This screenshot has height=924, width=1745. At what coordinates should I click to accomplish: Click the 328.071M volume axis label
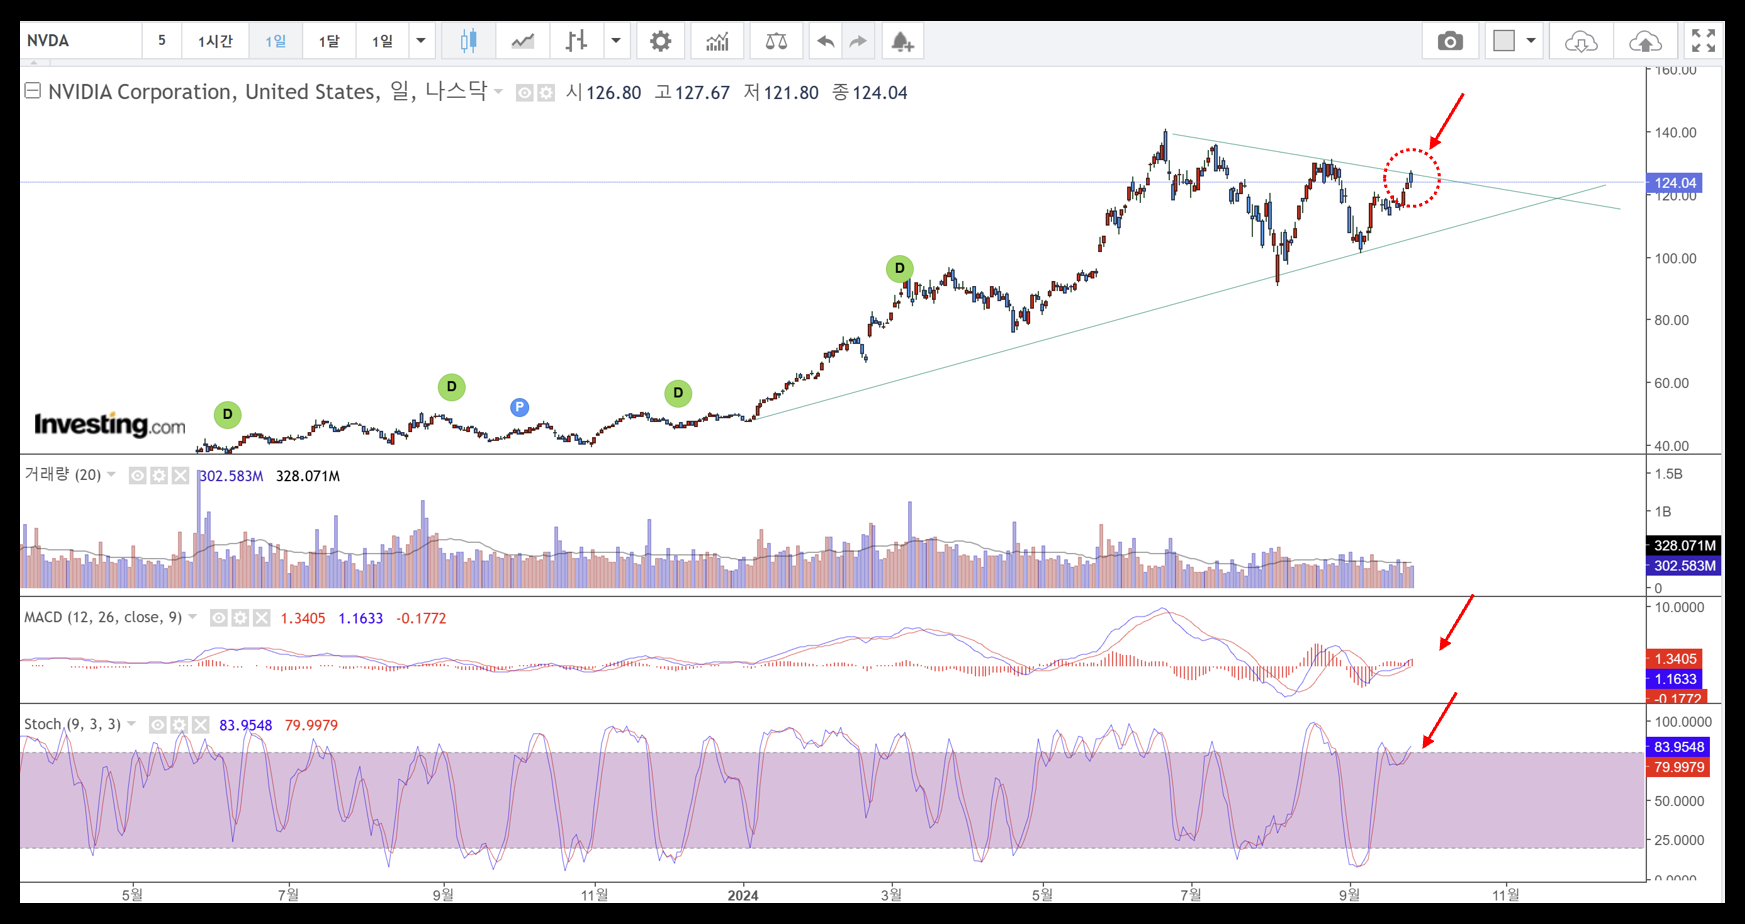point(1684,546)
